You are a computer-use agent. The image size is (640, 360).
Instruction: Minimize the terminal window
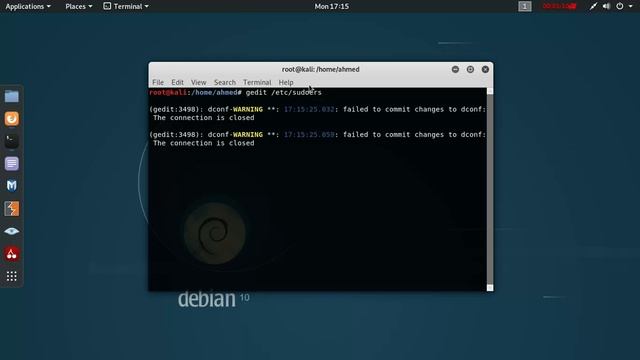[x=455, y=69]
